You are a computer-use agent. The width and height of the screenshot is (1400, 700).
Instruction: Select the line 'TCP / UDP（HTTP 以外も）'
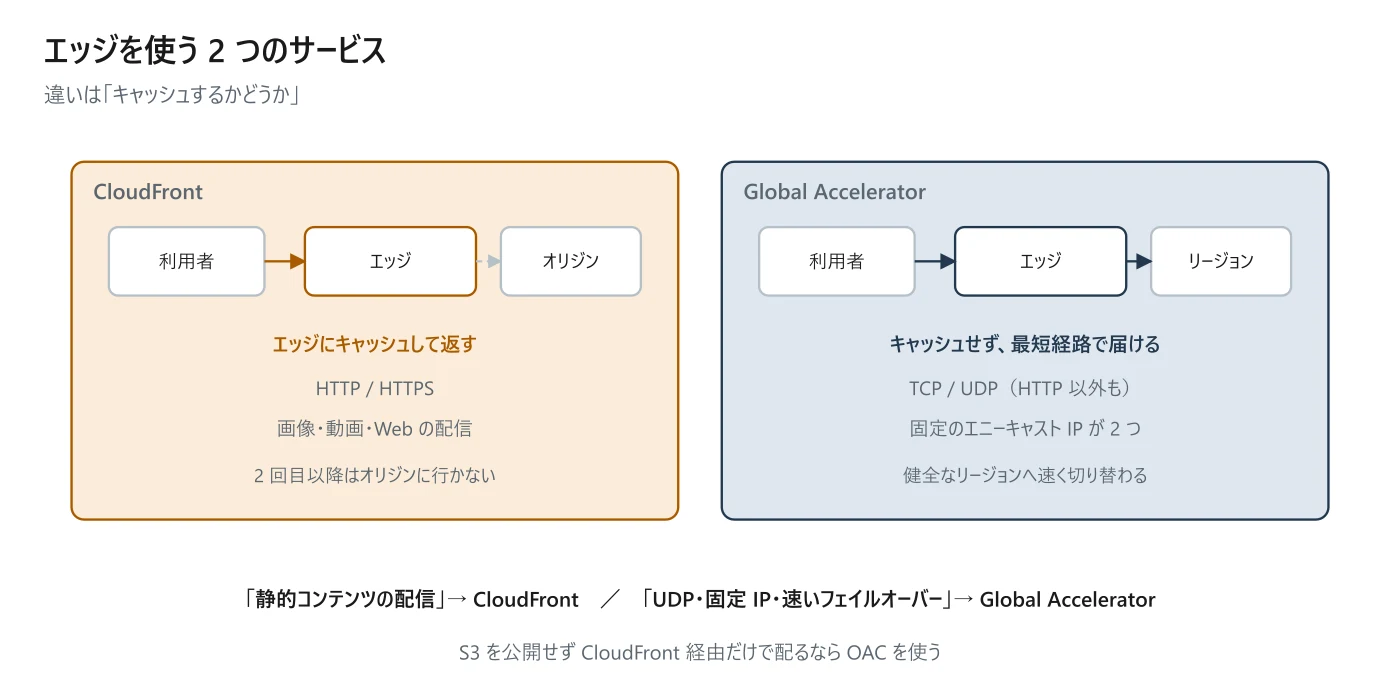click(x=1025, y=388)
